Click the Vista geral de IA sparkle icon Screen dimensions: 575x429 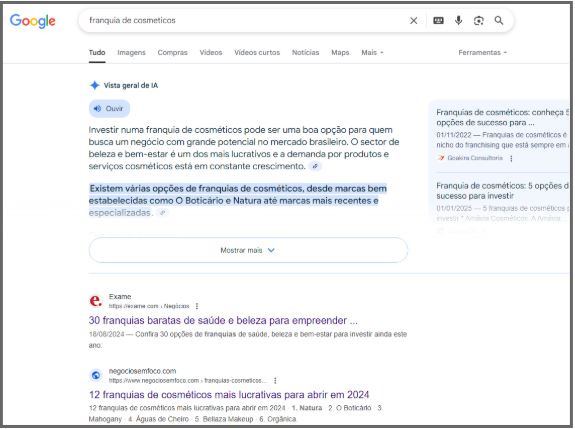click(x=95, y=85)
